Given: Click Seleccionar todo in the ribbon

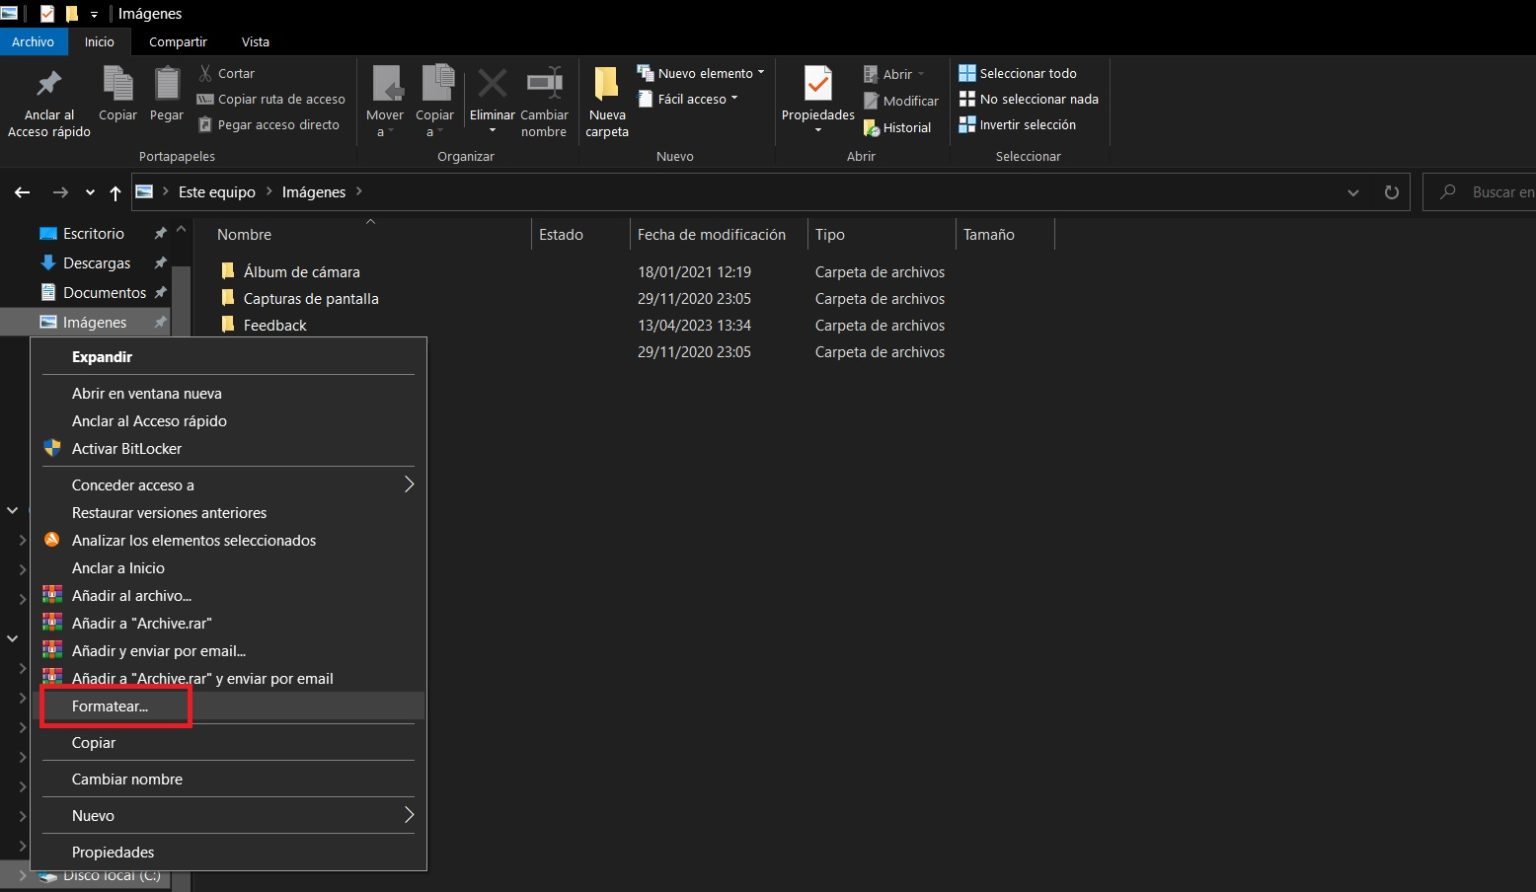Looking at the screenshot, I should tap(1018, 73).
